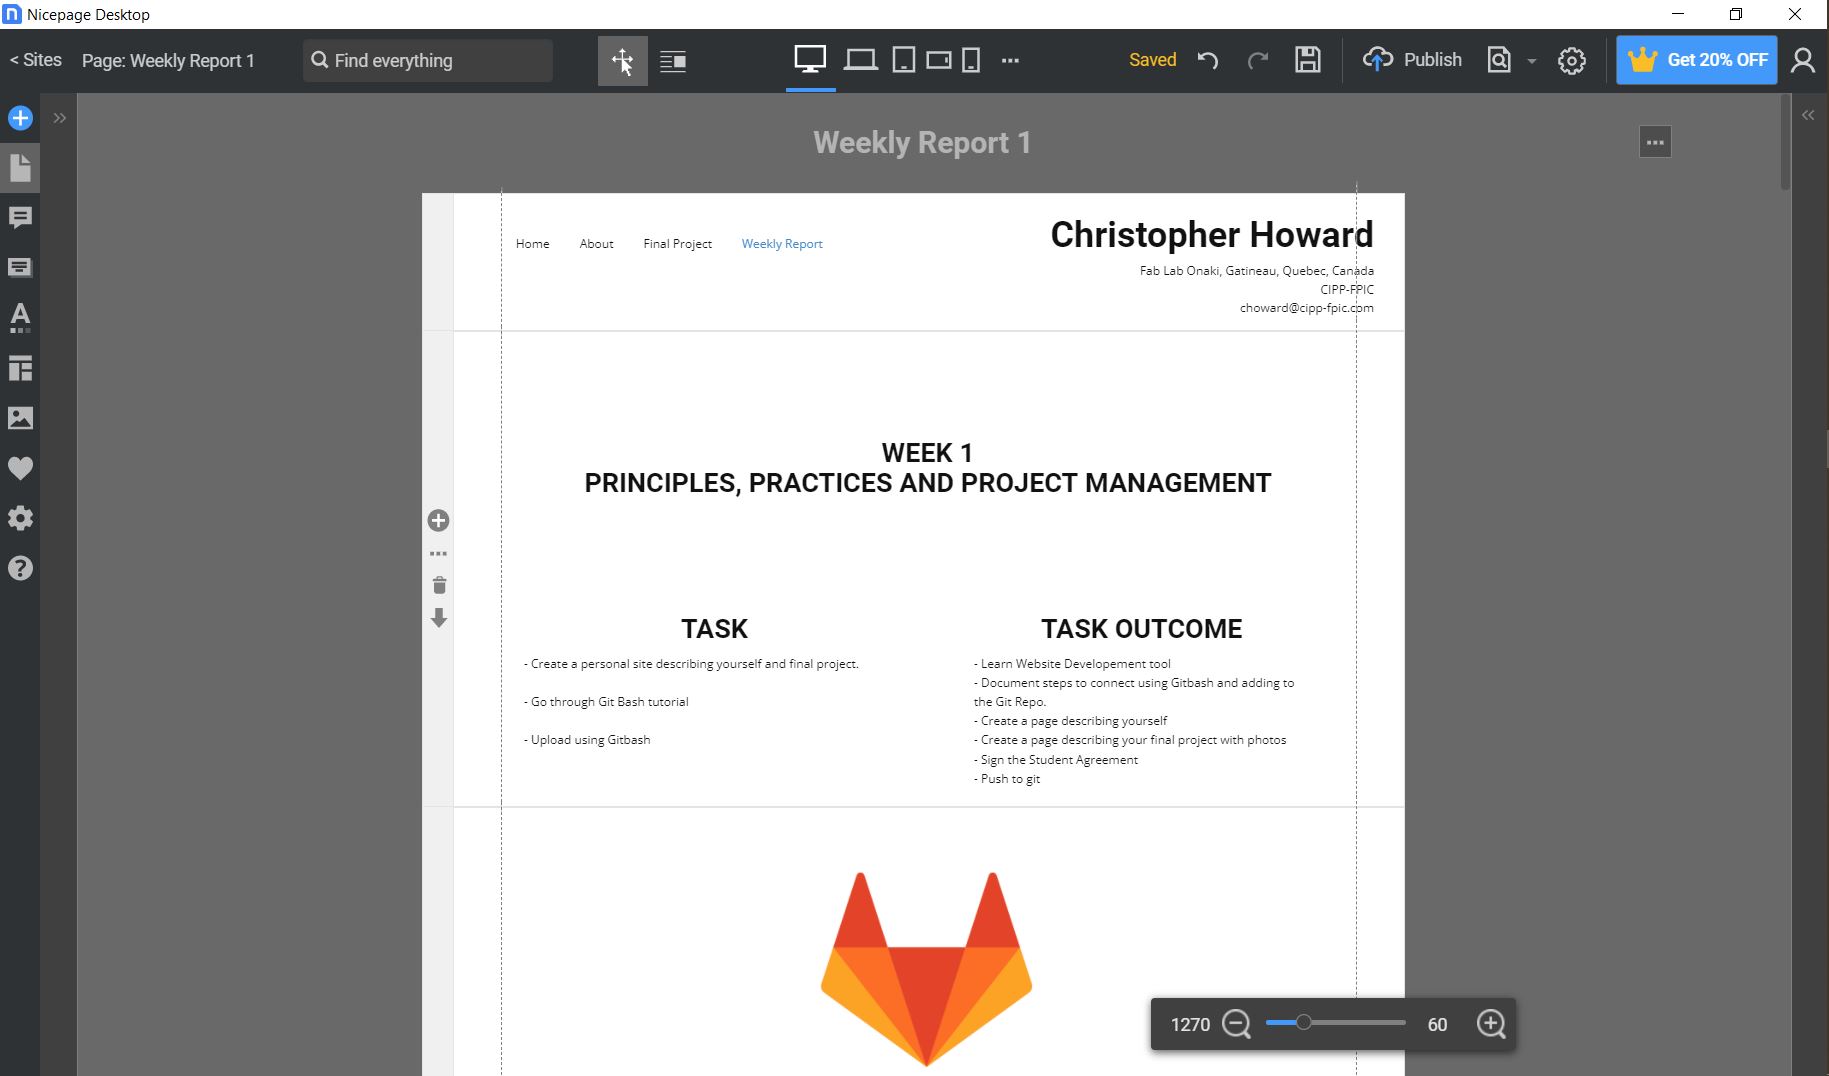
Task: Open the Fonts and typography sidebar icon
Action: tap(20, 318)
